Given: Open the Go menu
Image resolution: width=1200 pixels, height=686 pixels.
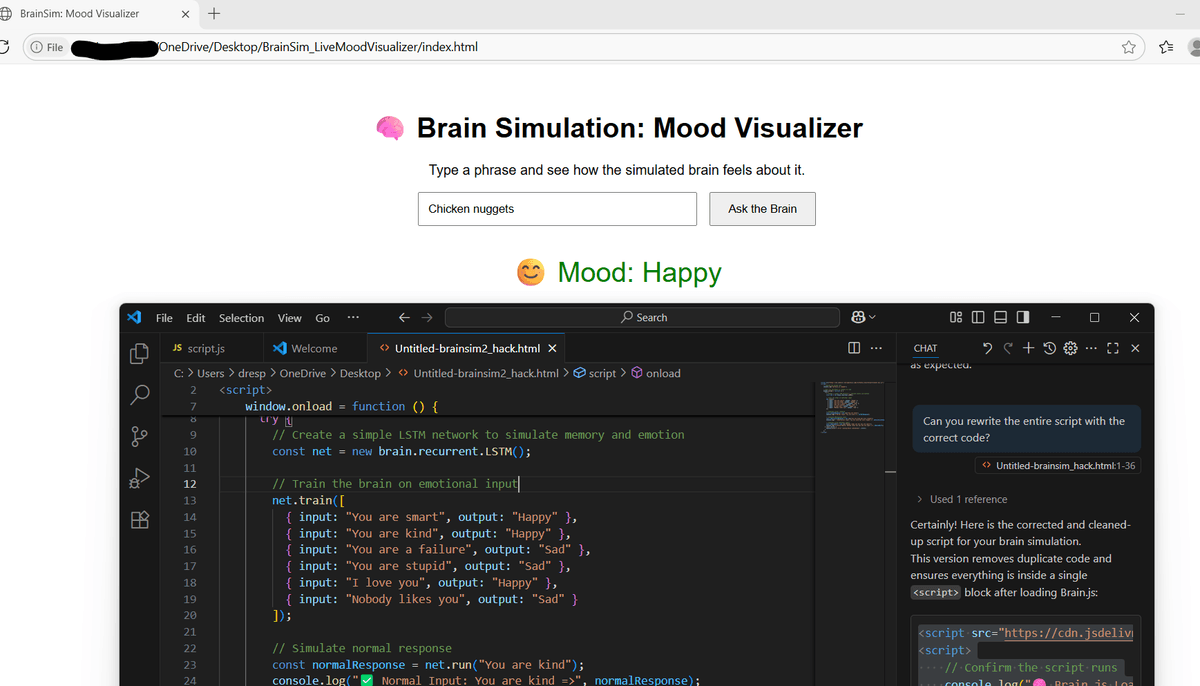Looking at the screenshot, I should [322, 317].
